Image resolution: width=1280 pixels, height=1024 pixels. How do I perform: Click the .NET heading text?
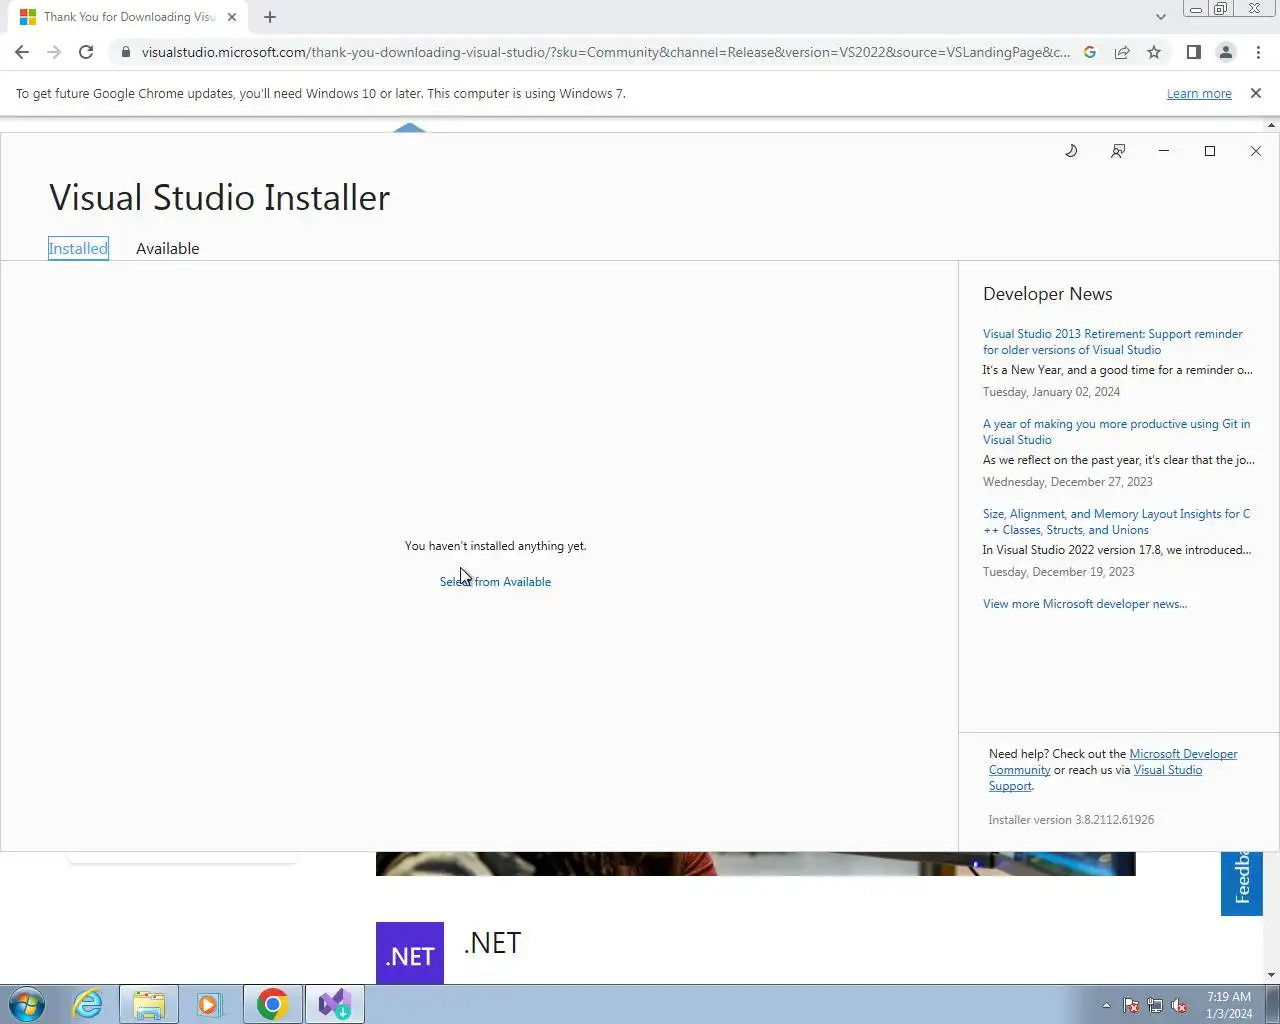coord(492,943)
